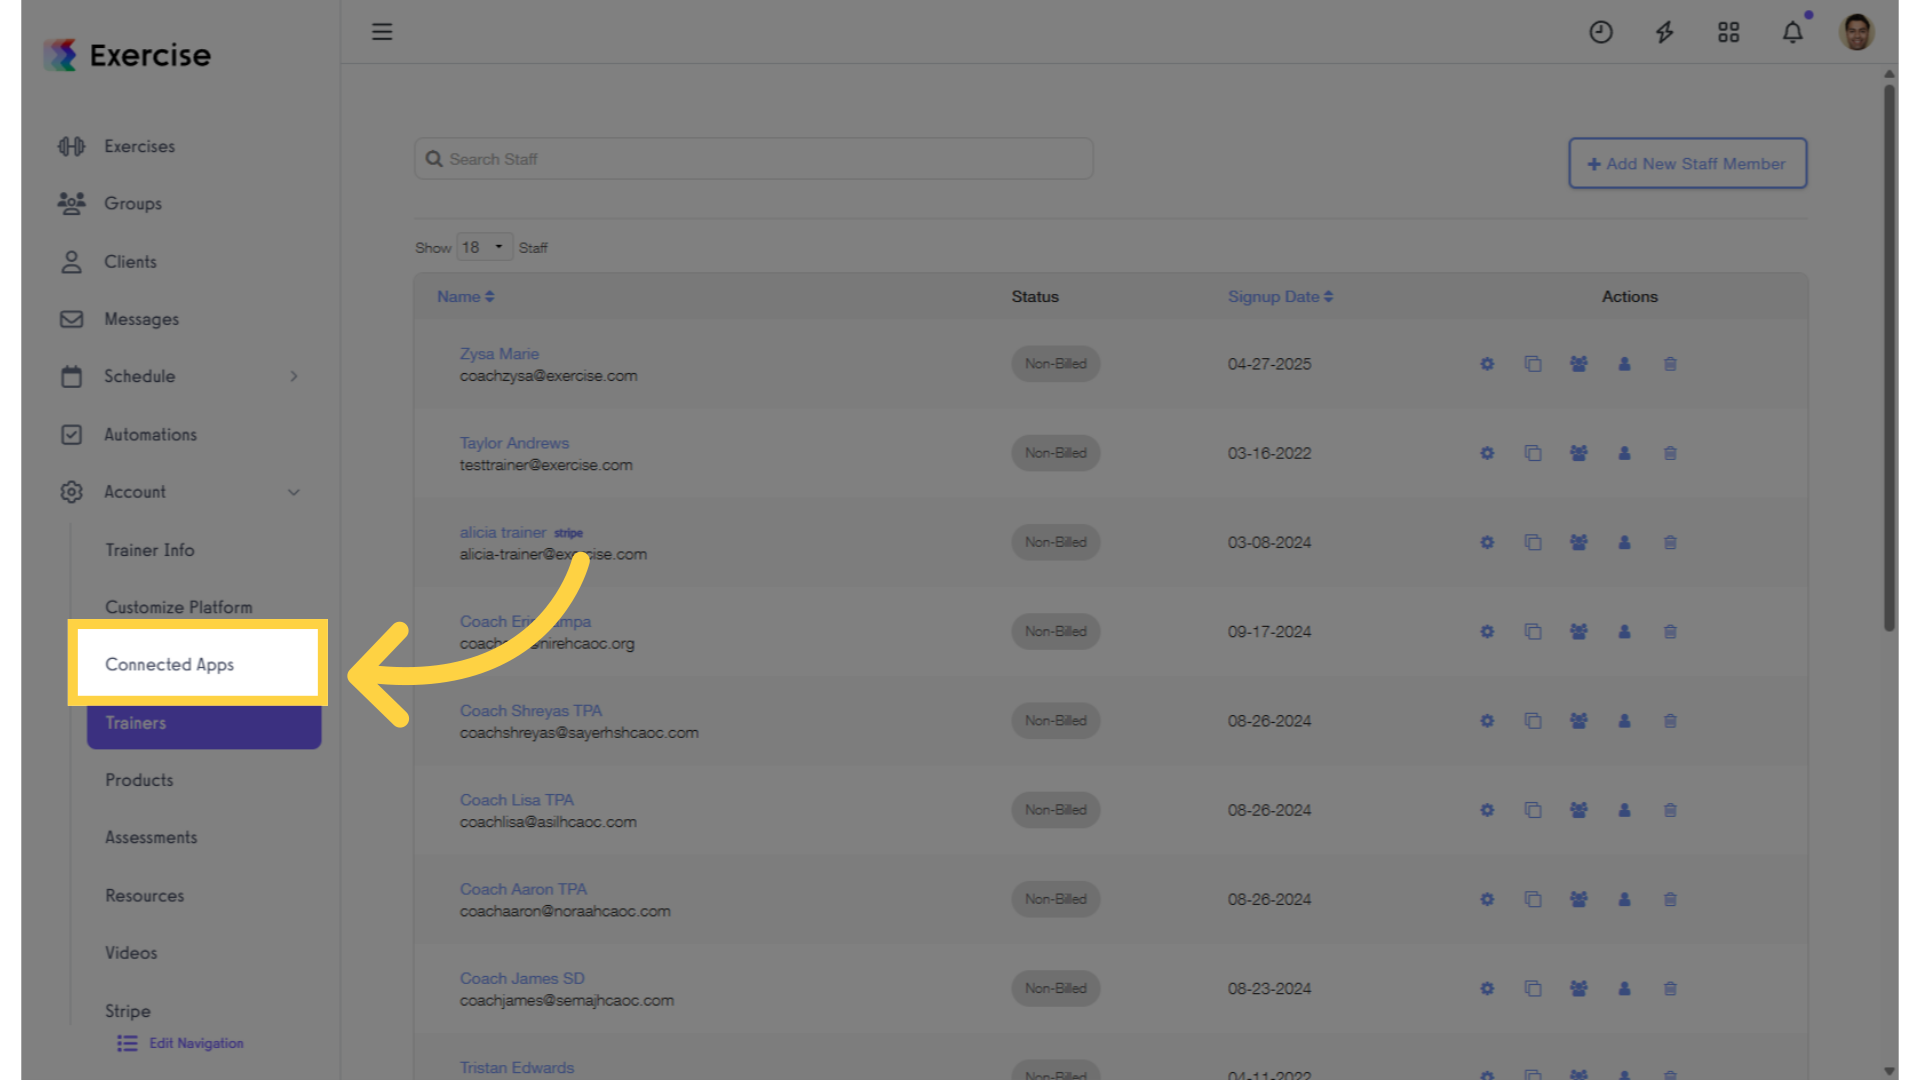Open Coach James SD staff profile

coord(522,978)
